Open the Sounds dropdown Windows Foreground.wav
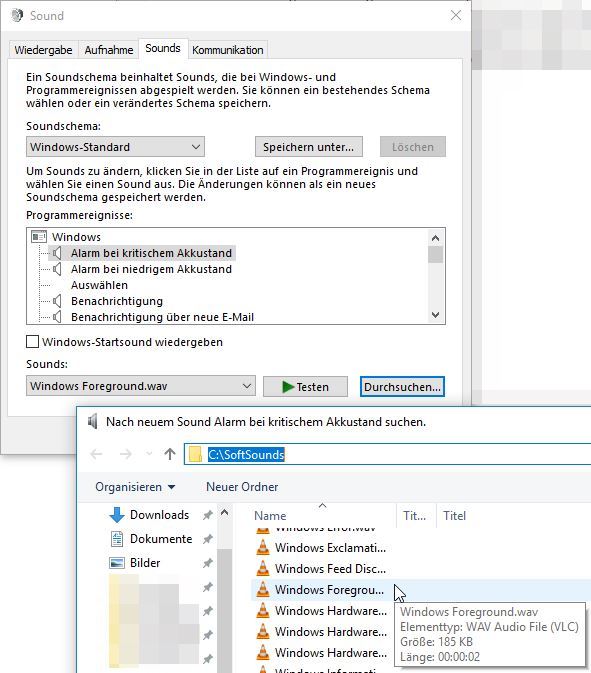This screenshot has height=673, width=591. [141, 386]
